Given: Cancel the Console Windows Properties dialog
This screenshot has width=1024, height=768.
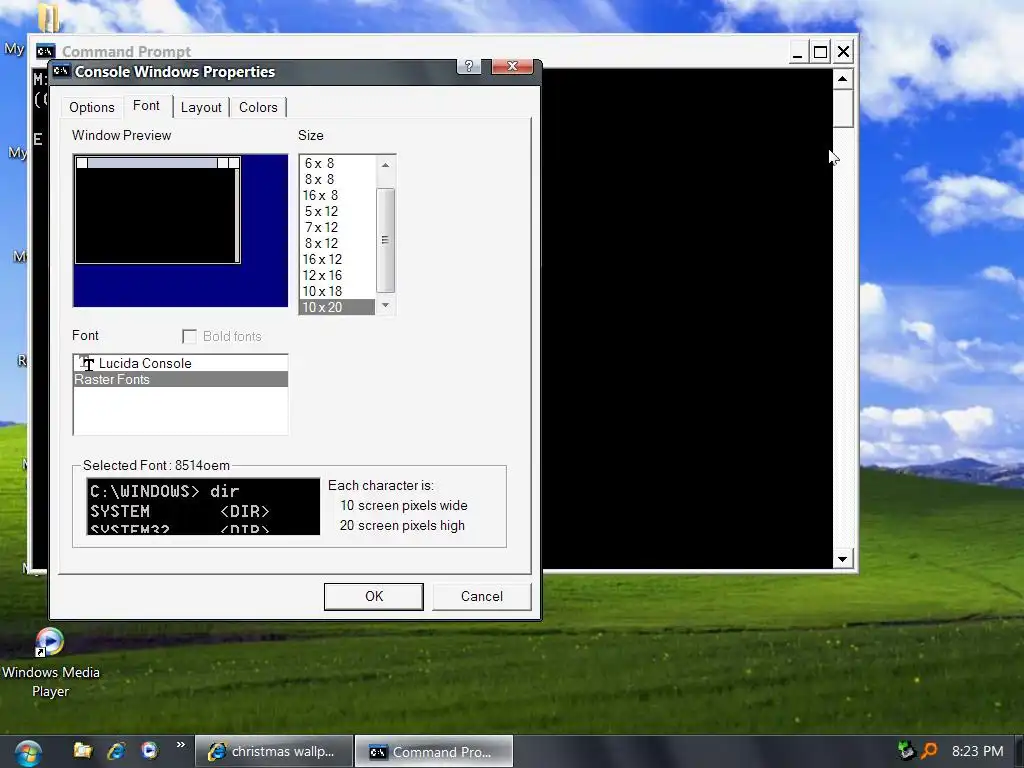Looking at the screenshot, I should click(482, 596).
